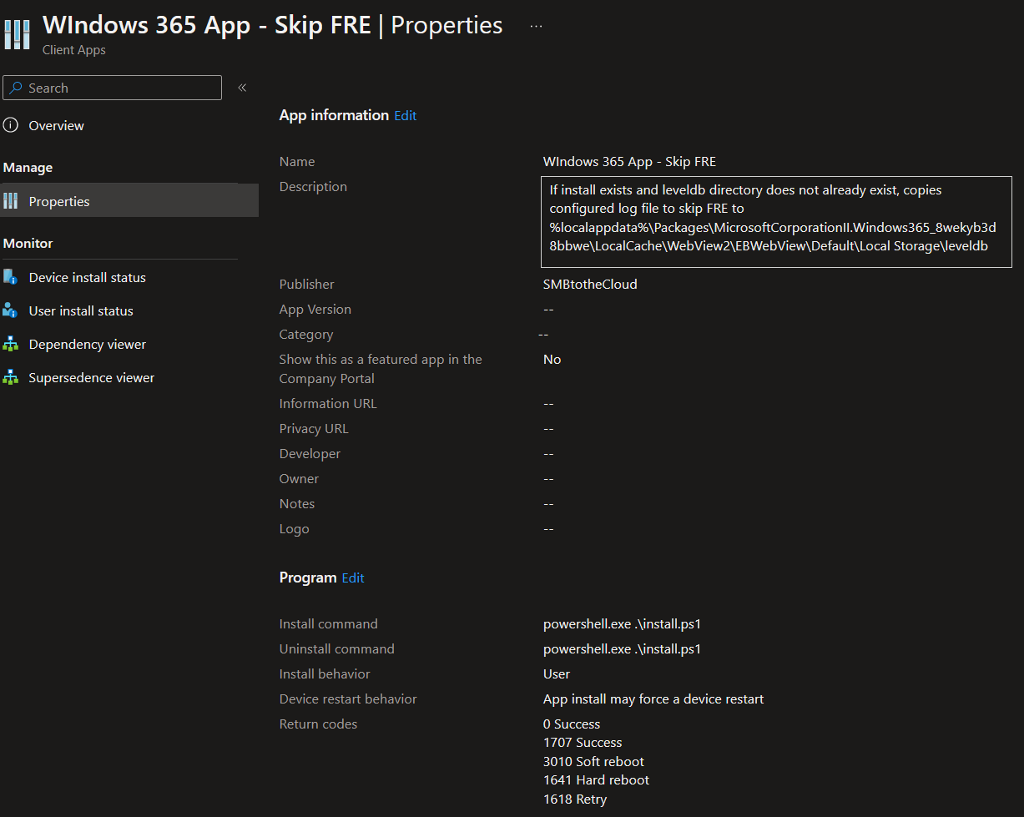Click the Client Apps header icon
1024x817 pixels.
[x=17, y=31]
